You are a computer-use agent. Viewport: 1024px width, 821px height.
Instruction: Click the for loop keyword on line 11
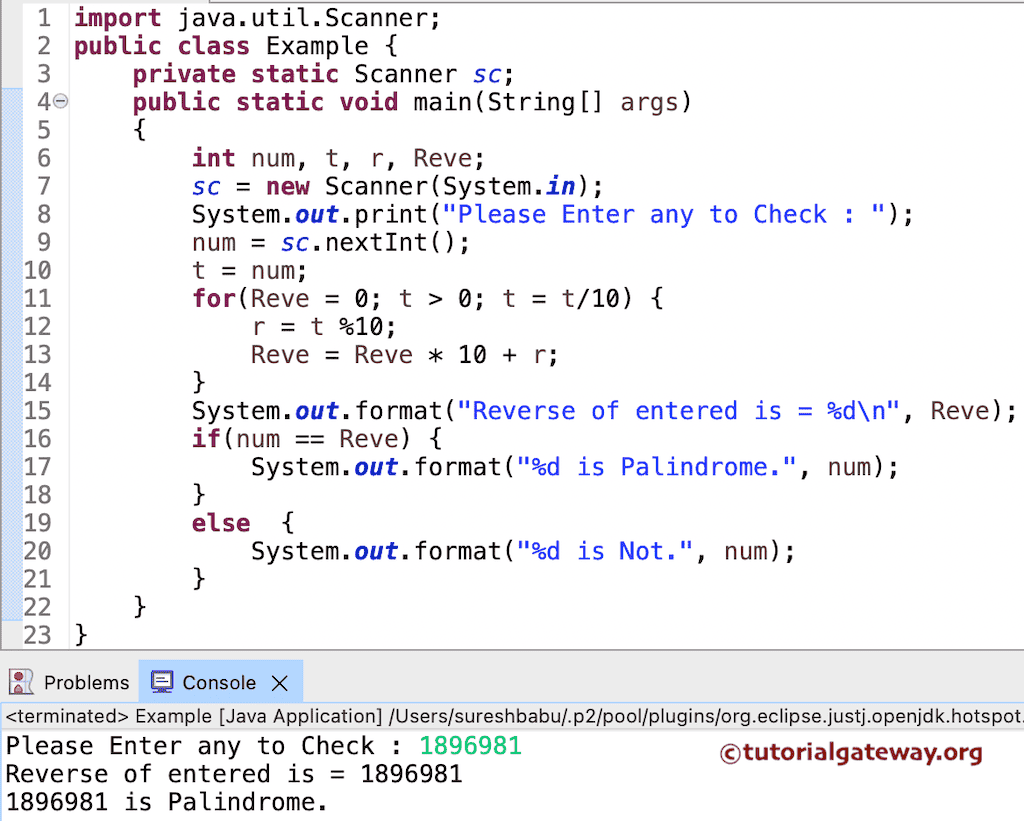pos(209,298)
